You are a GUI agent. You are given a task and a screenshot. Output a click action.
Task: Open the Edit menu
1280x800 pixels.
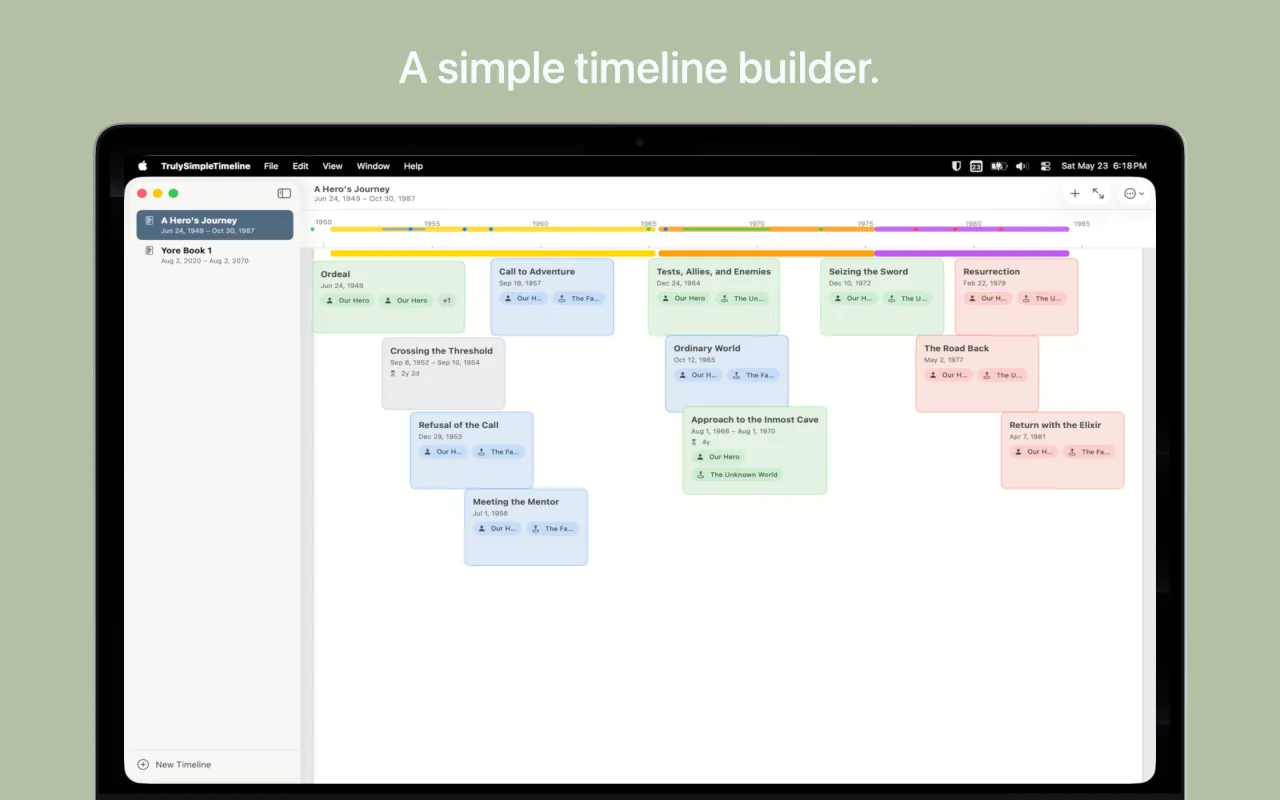(x=300, y=166)
